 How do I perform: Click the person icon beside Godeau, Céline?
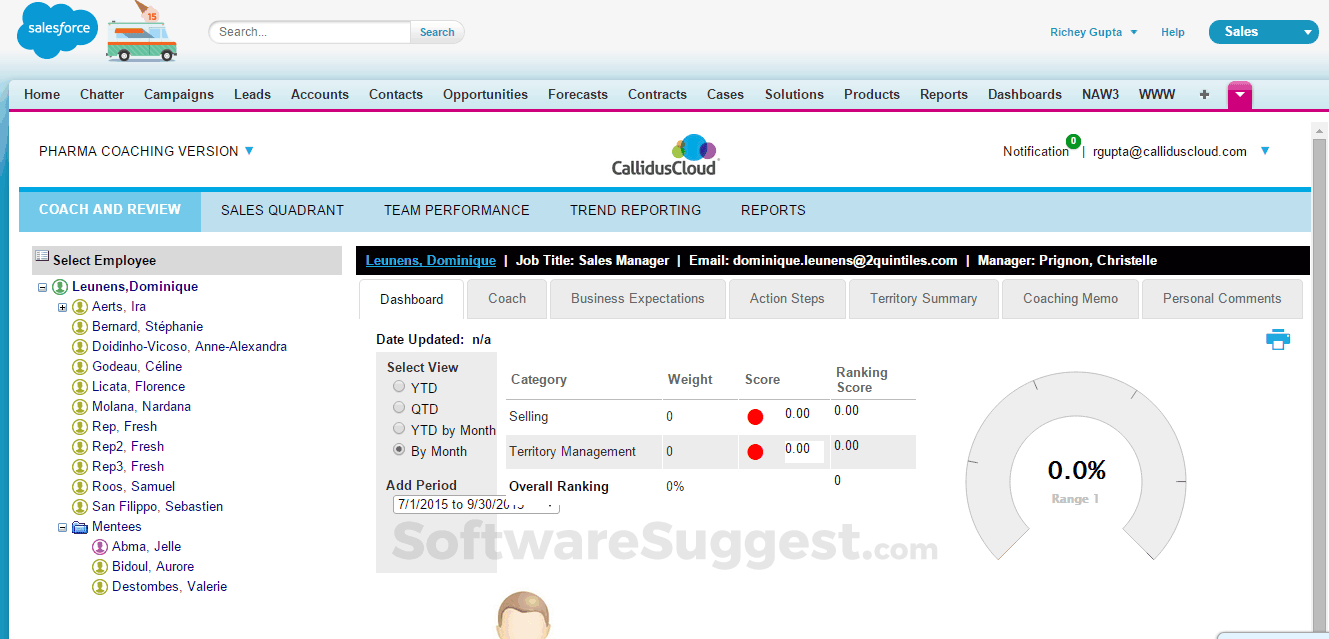click(80, 367)
